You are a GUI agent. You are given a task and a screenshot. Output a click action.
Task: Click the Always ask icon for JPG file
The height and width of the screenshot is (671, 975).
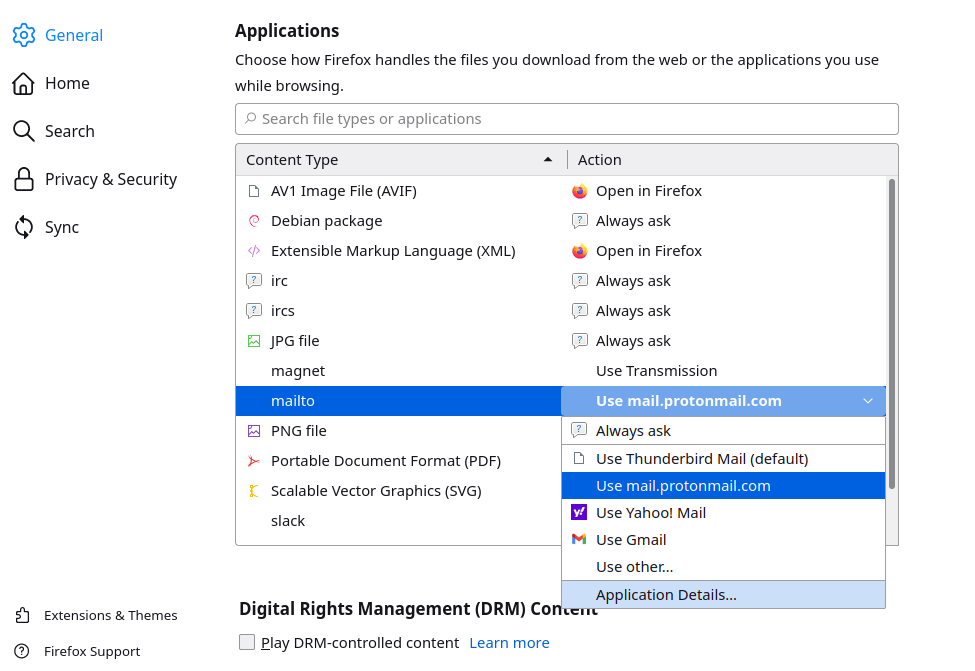coord(580,341)
